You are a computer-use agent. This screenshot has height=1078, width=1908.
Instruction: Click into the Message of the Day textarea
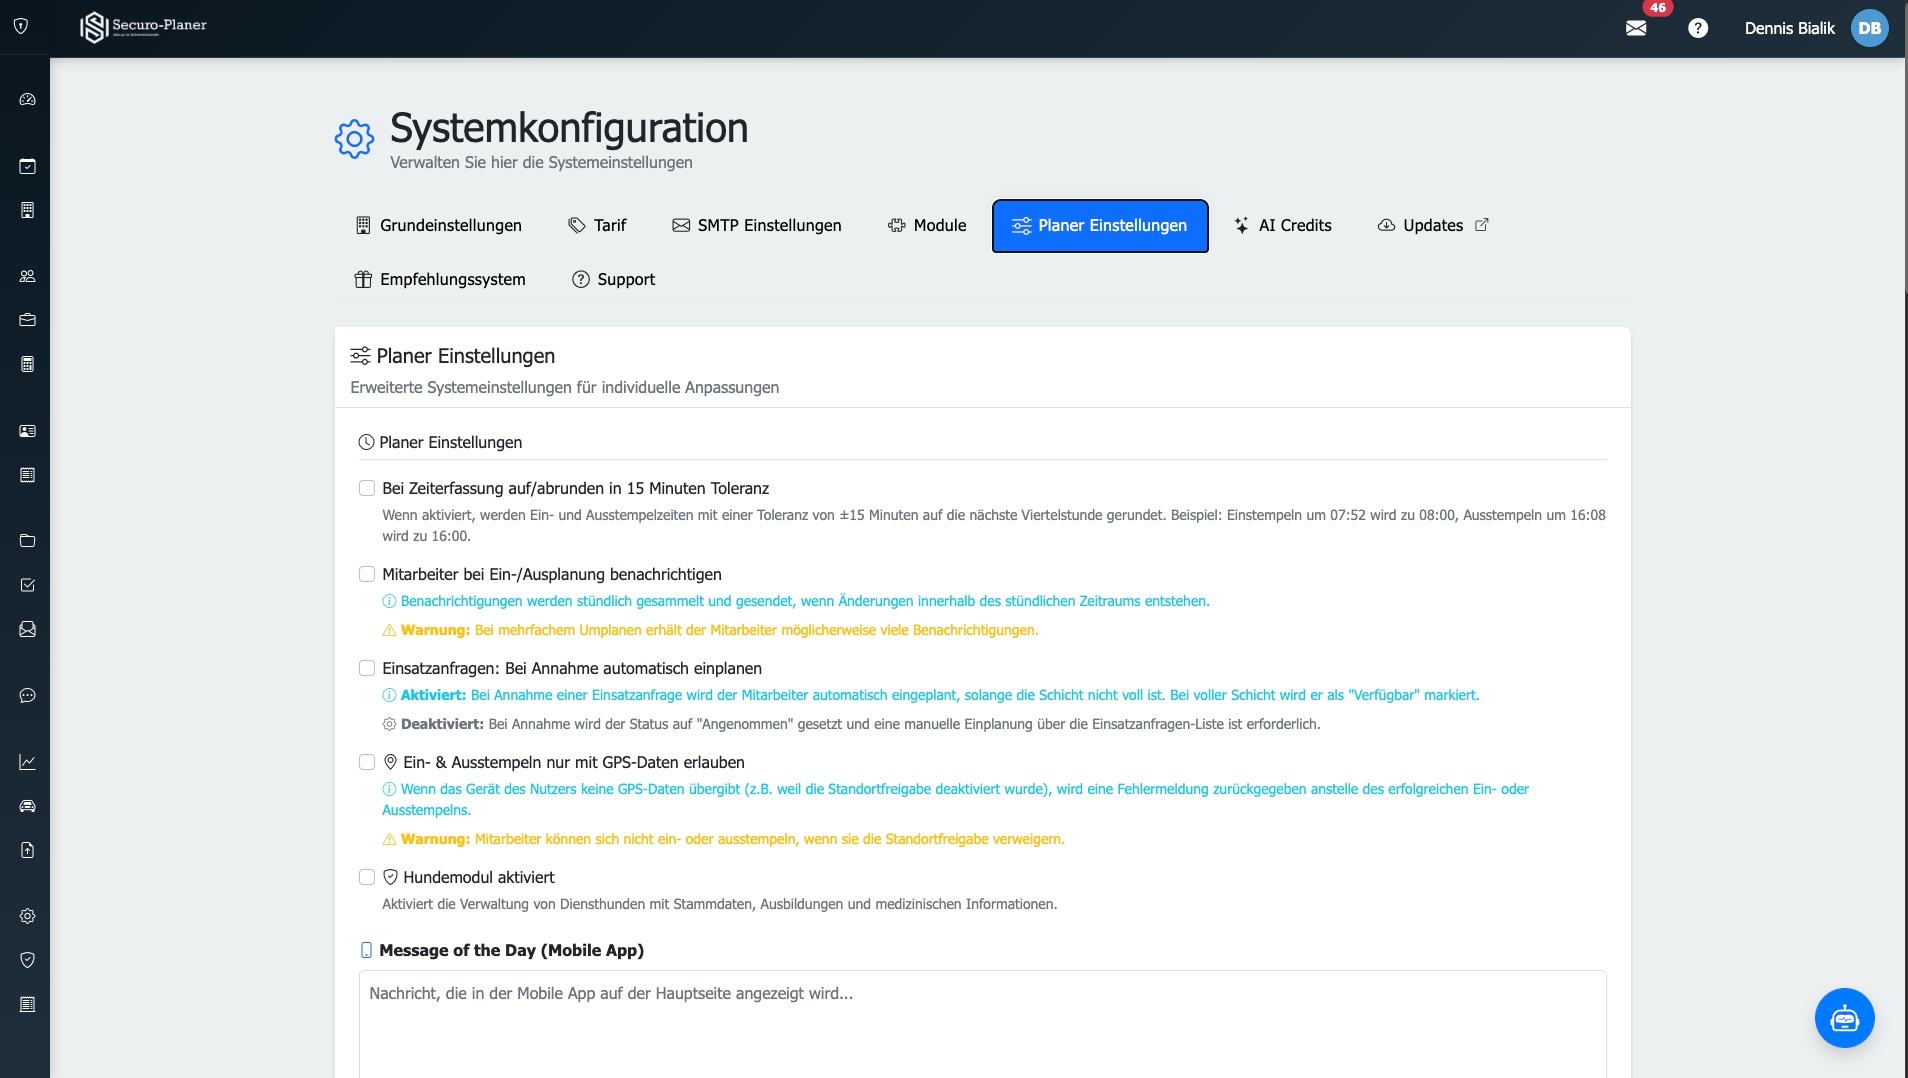(982, 1024)
